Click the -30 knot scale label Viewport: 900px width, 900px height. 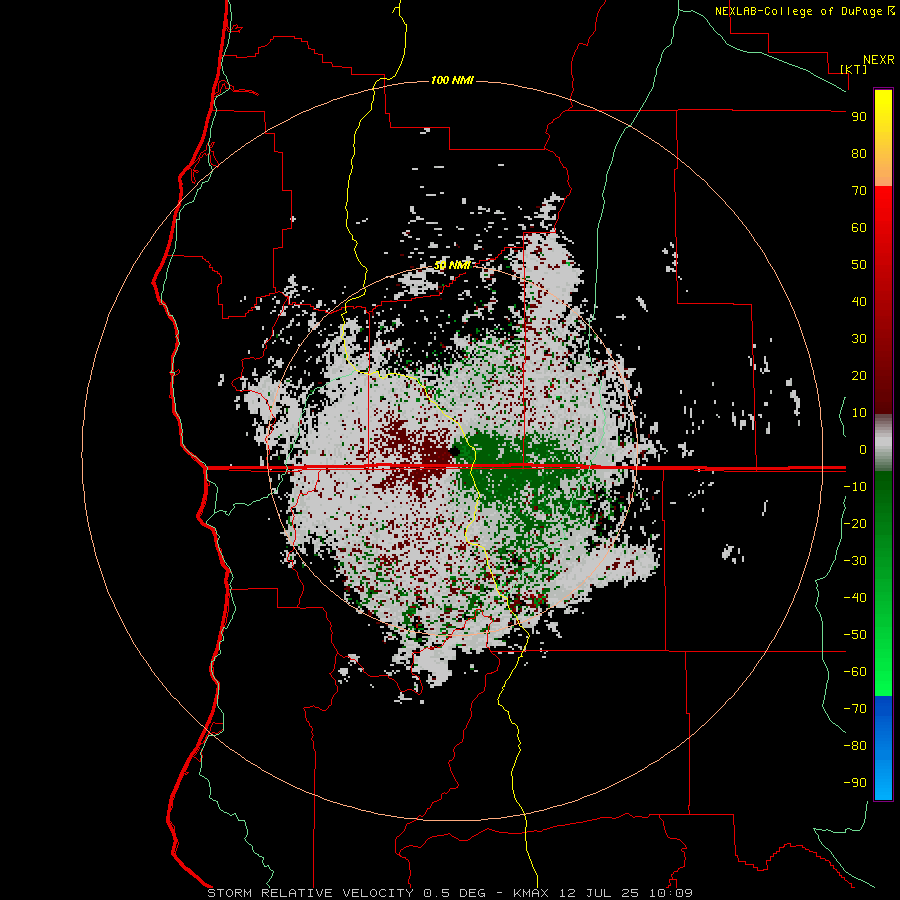855,561
